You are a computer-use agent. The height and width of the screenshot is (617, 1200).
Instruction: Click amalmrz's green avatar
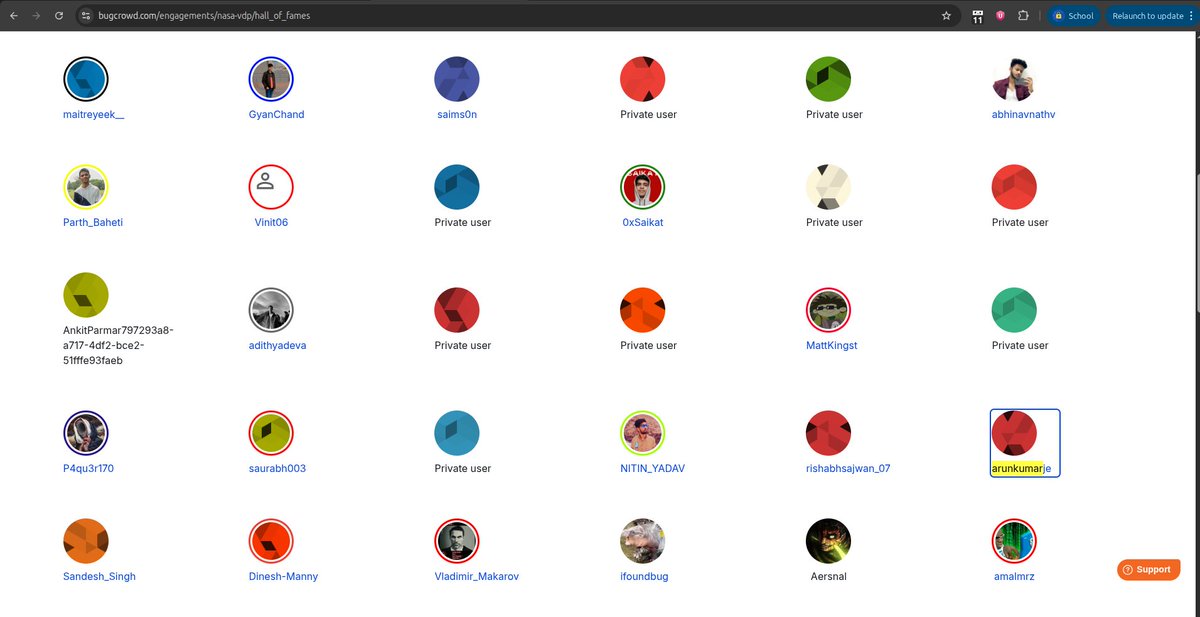[1014, 541]
